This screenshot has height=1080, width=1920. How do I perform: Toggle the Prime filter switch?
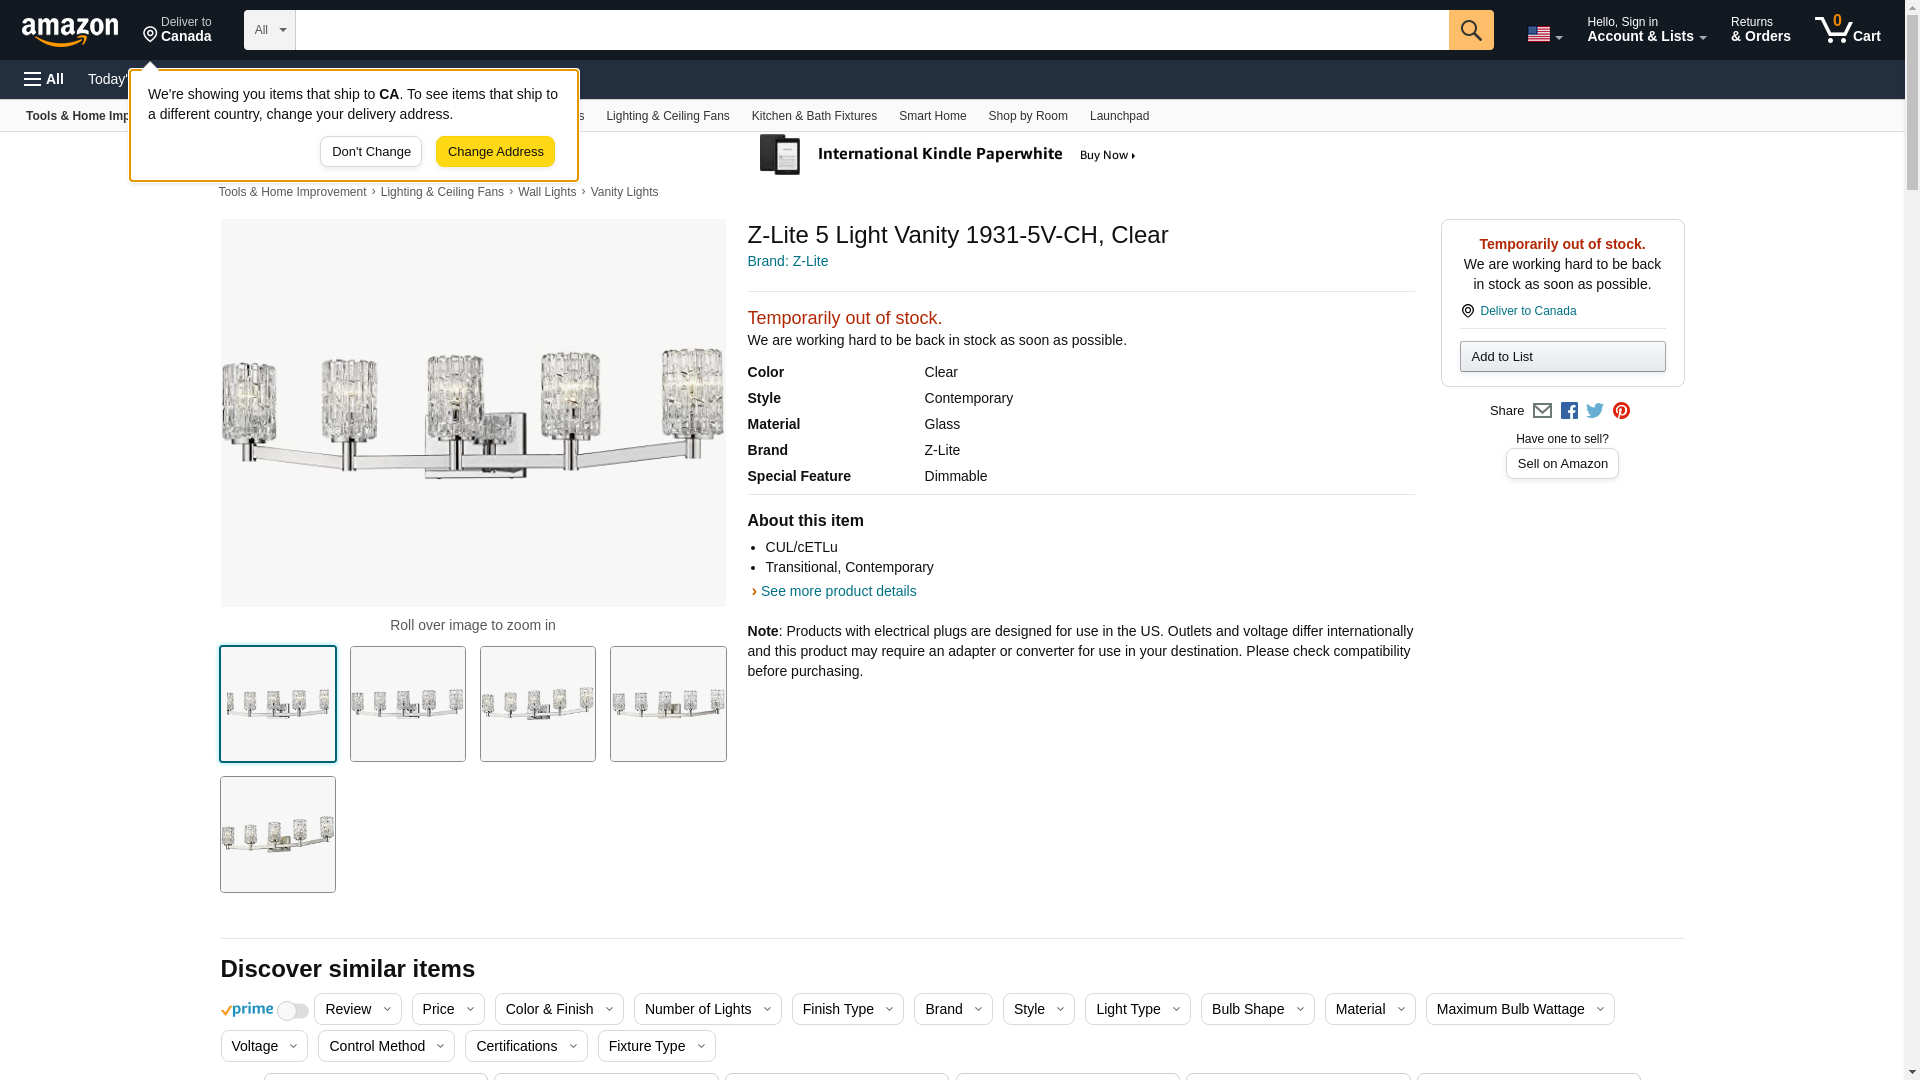(x=292, y=1011)
